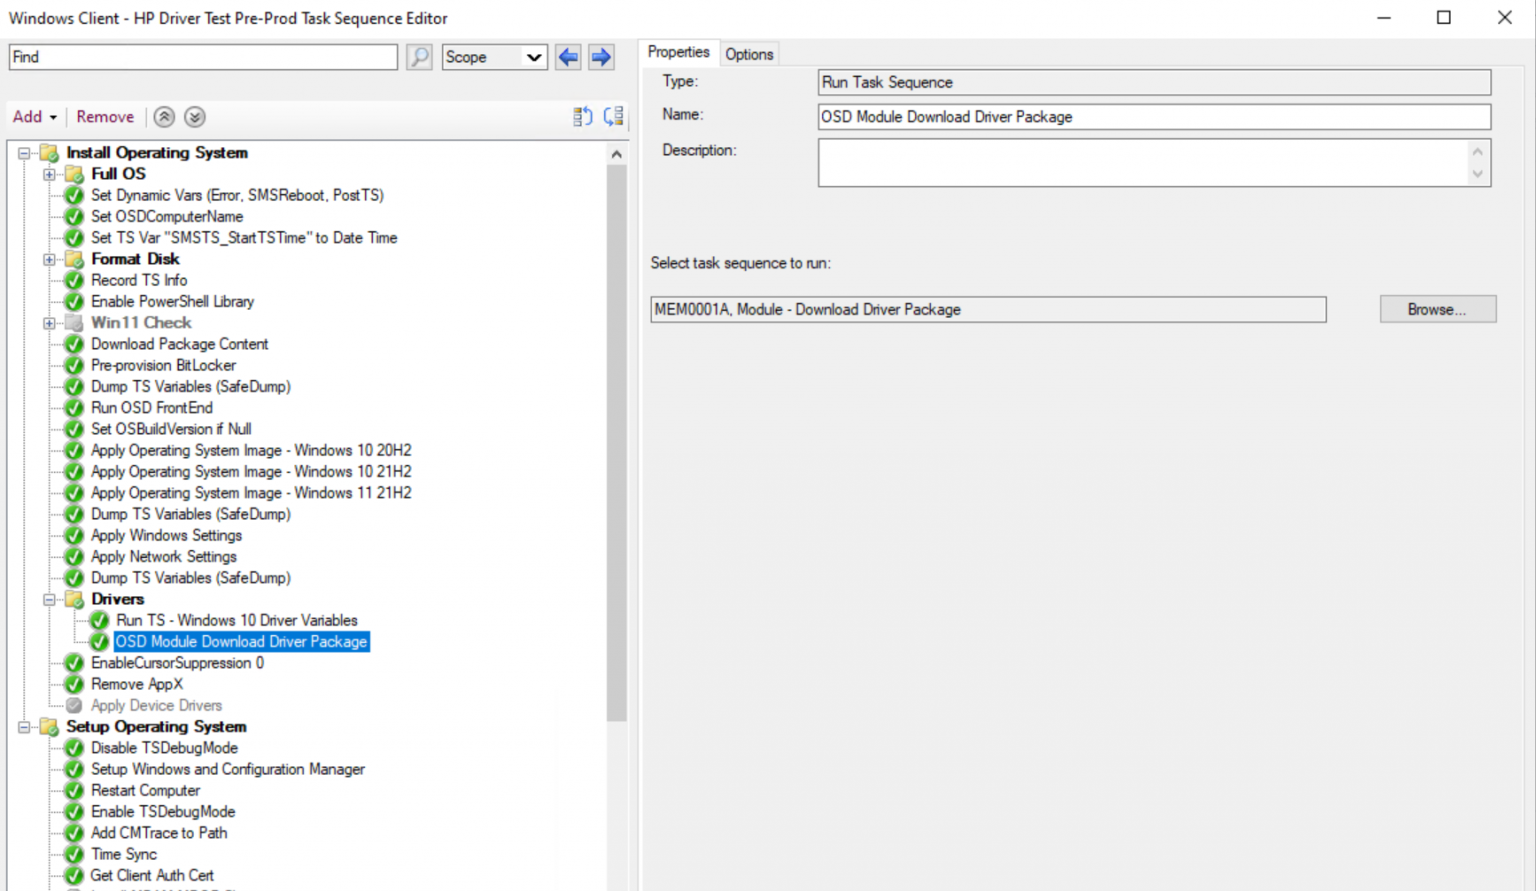Click the expand-all-groups icon on the toolbar
Screen dimensions: 1536x891
coord(614,116)
